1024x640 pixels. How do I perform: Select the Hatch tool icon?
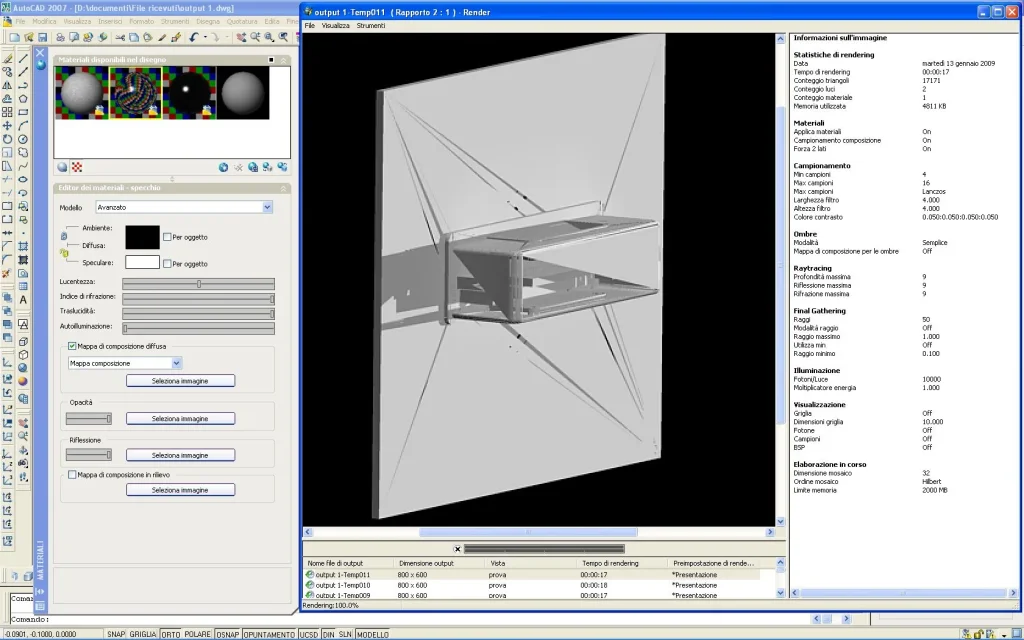click(23, 246)
